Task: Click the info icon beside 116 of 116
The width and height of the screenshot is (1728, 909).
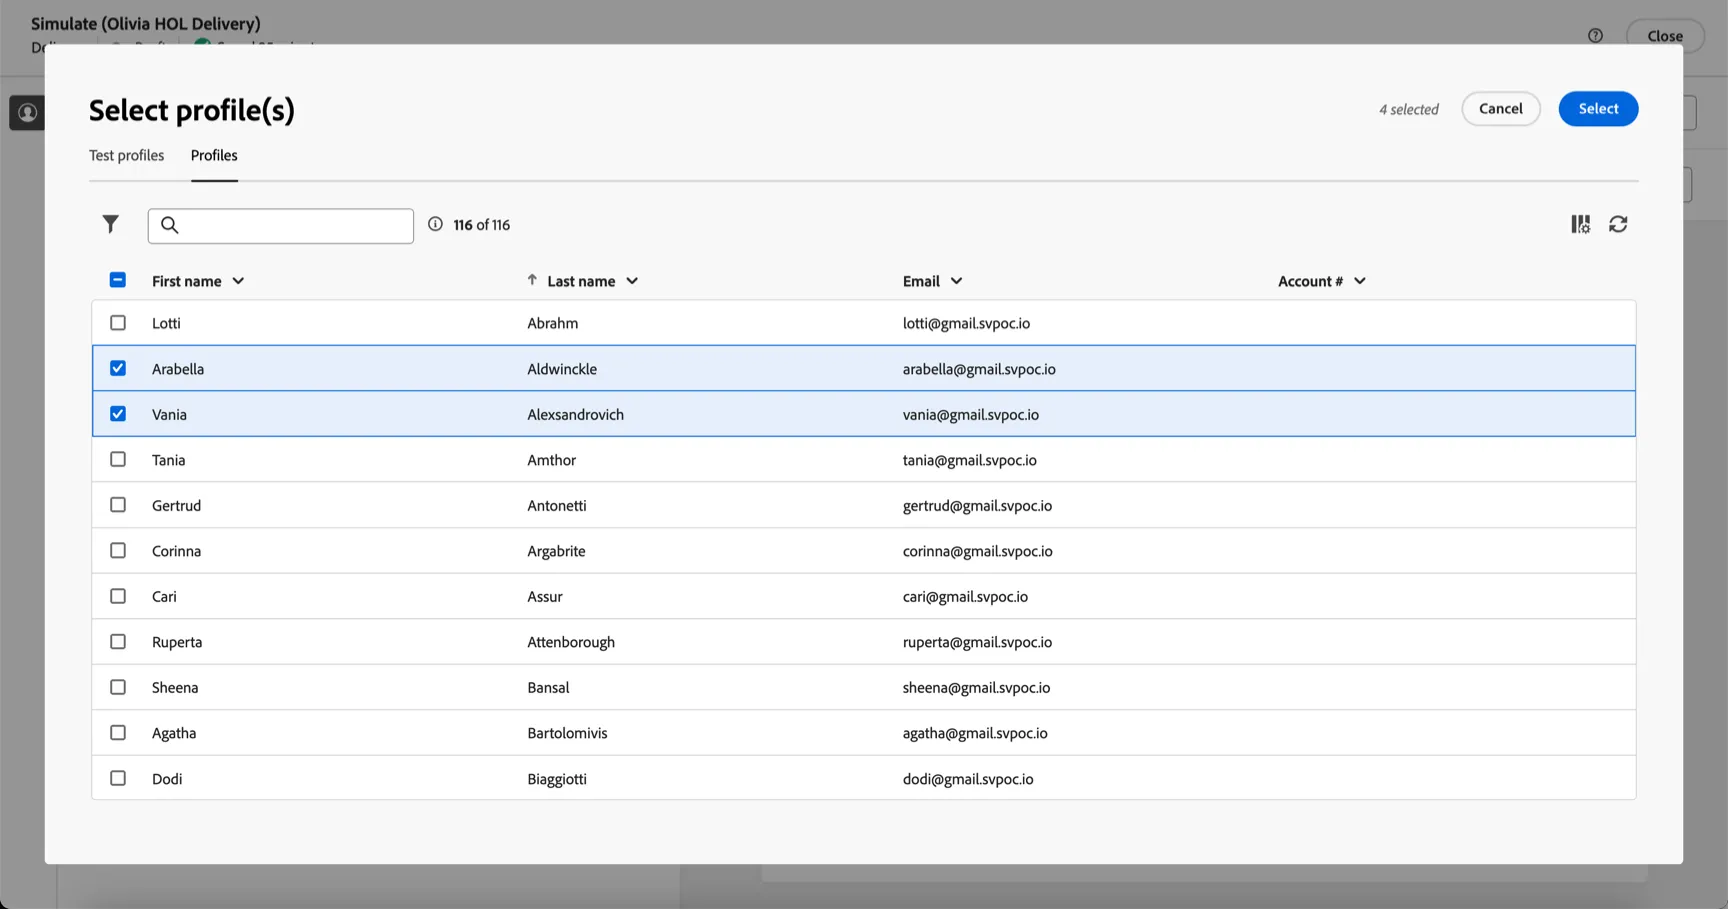Action: point(435,224)
